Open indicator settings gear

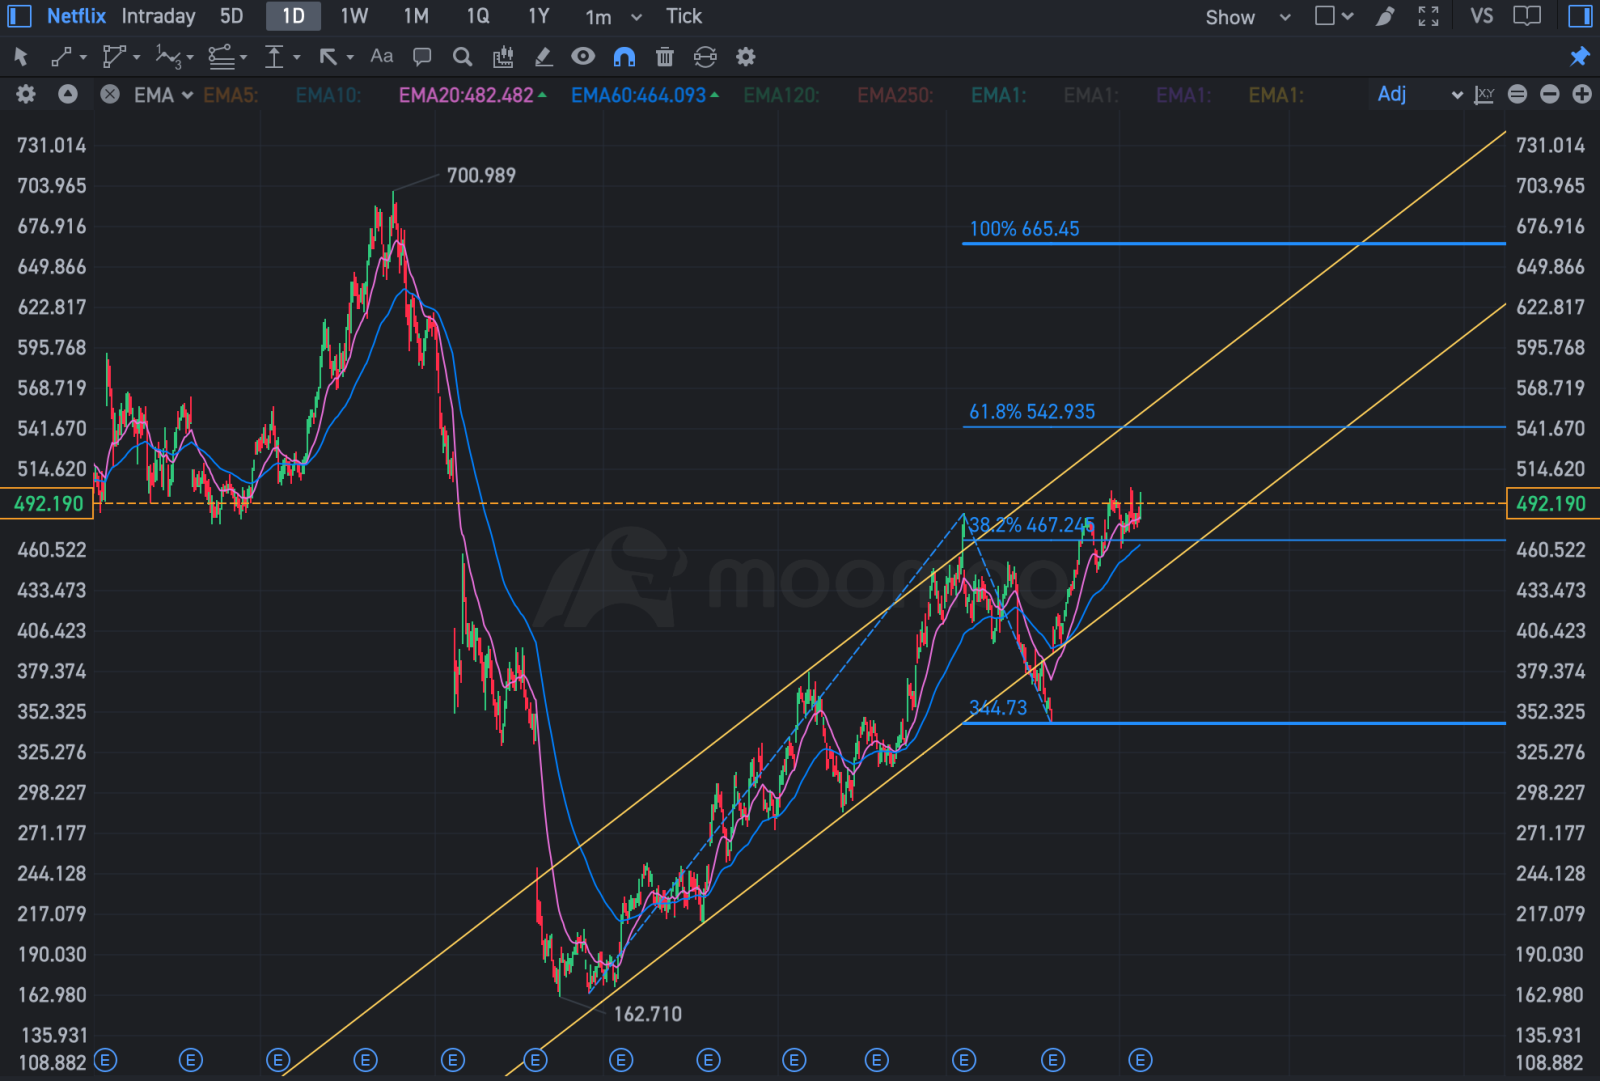26,94
